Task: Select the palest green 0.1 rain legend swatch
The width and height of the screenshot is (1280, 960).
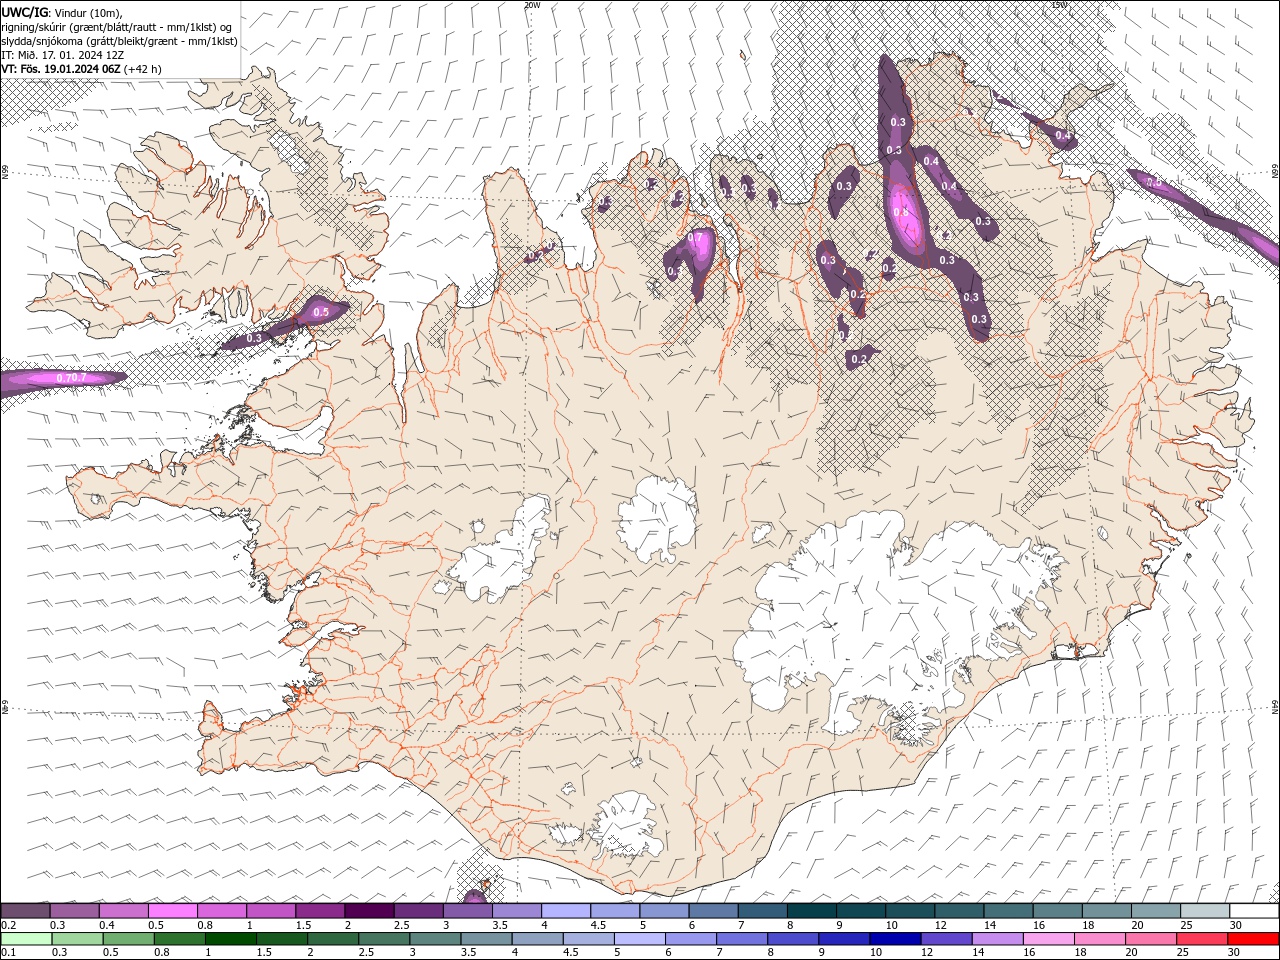Action: [x=25, y=939]
